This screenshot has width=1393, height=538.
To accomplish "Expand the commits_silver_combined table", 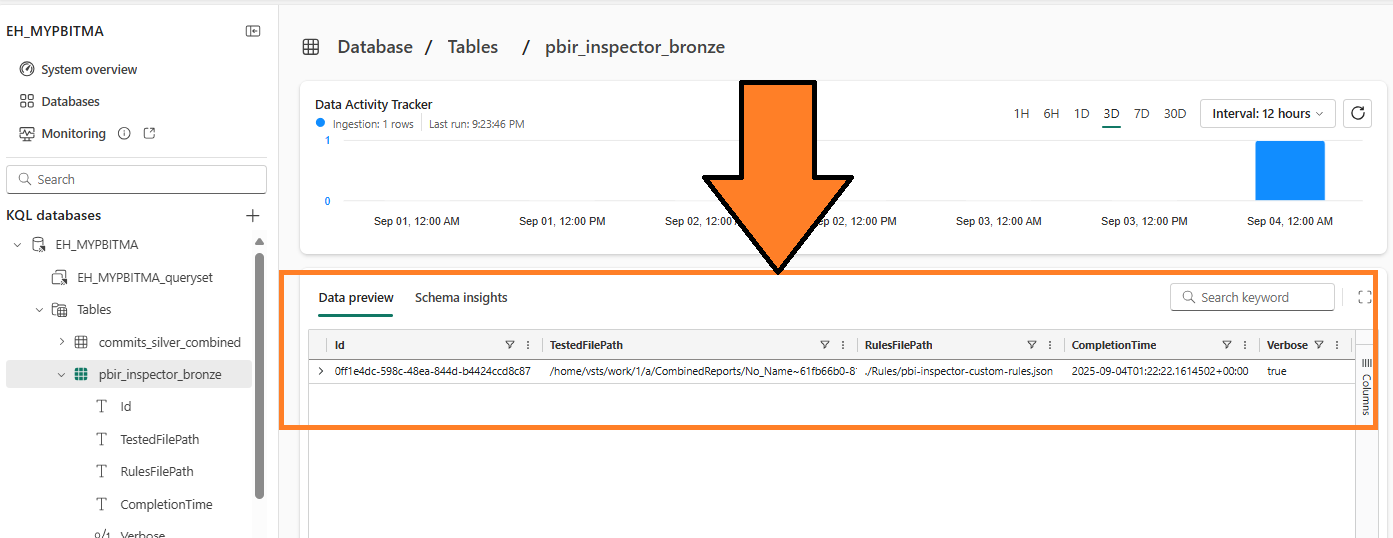I will coord(61,342).
